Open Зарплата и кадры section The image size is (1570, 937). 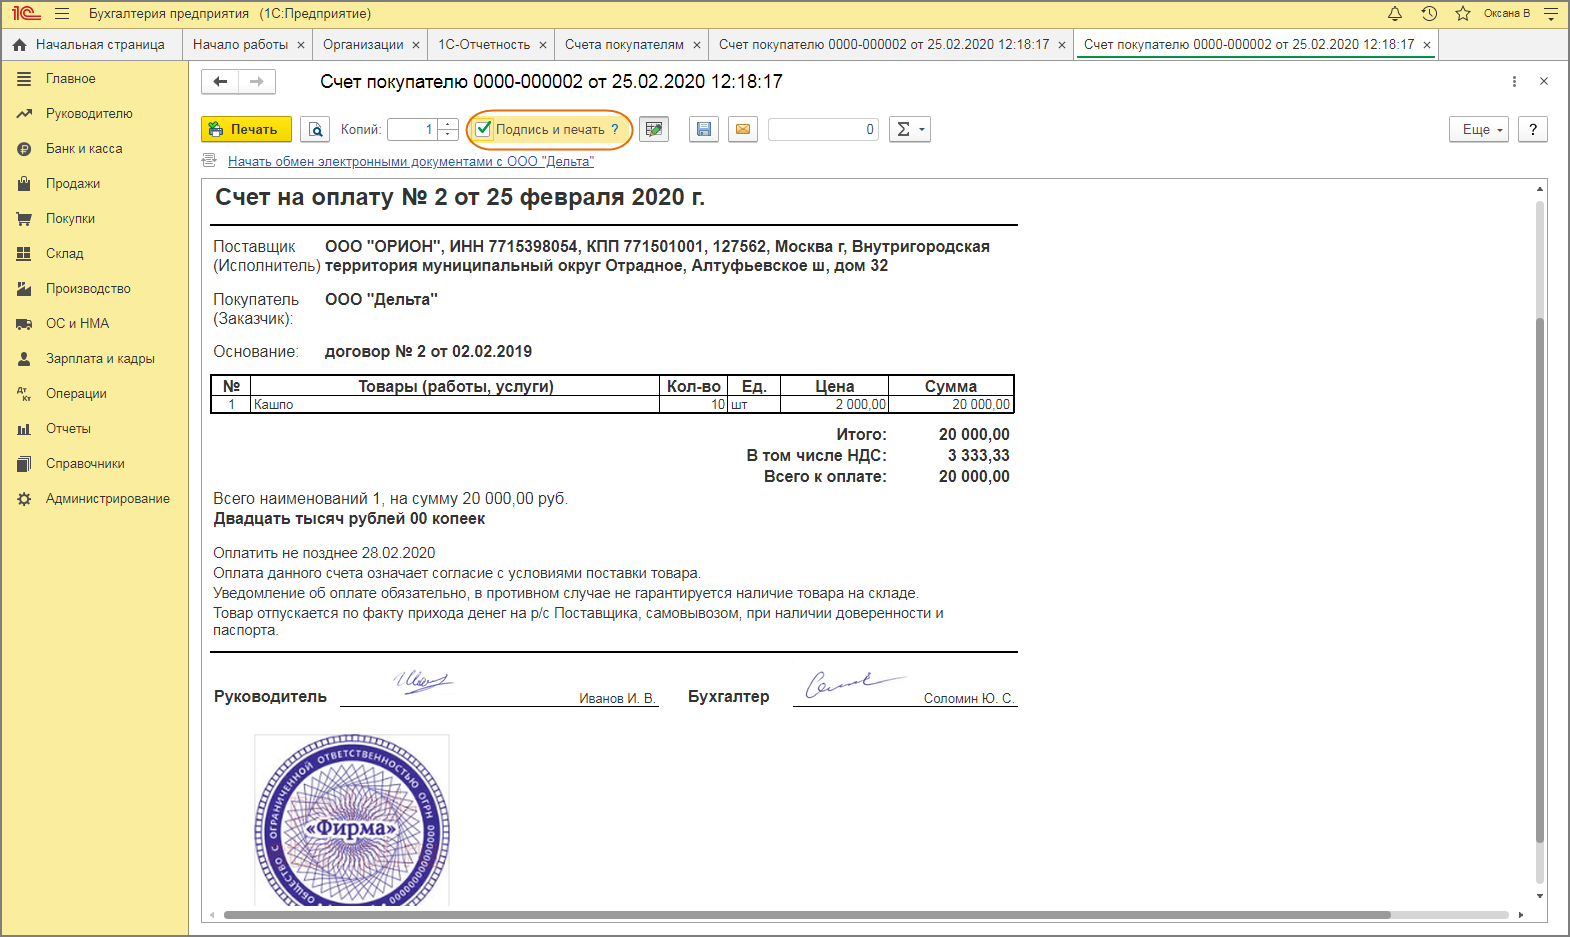(95, 358)
